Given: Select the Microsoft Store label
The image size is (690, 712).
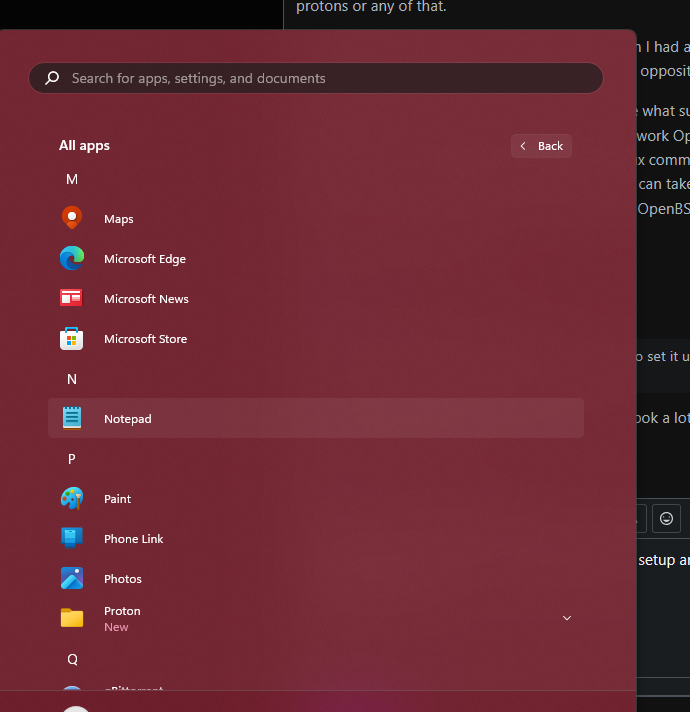Looking at the screenshot, I should (145, 339).
